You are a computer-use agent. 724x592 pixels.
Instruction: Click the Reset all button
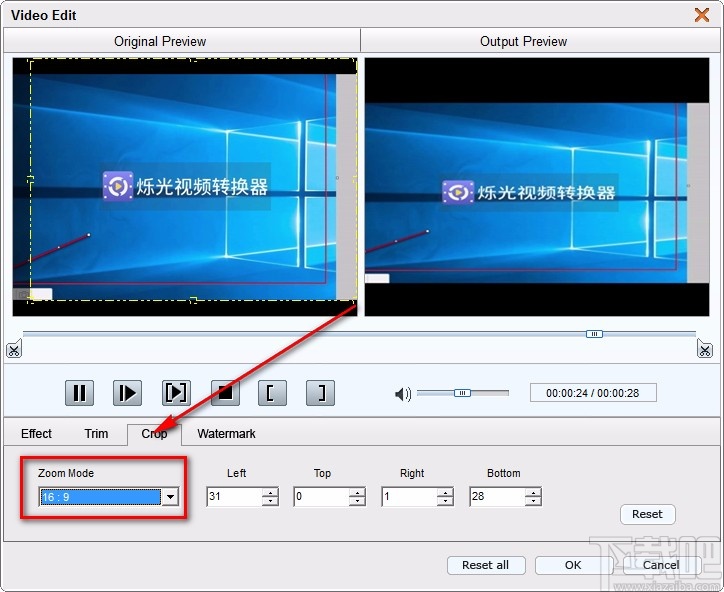click(486, 565)
